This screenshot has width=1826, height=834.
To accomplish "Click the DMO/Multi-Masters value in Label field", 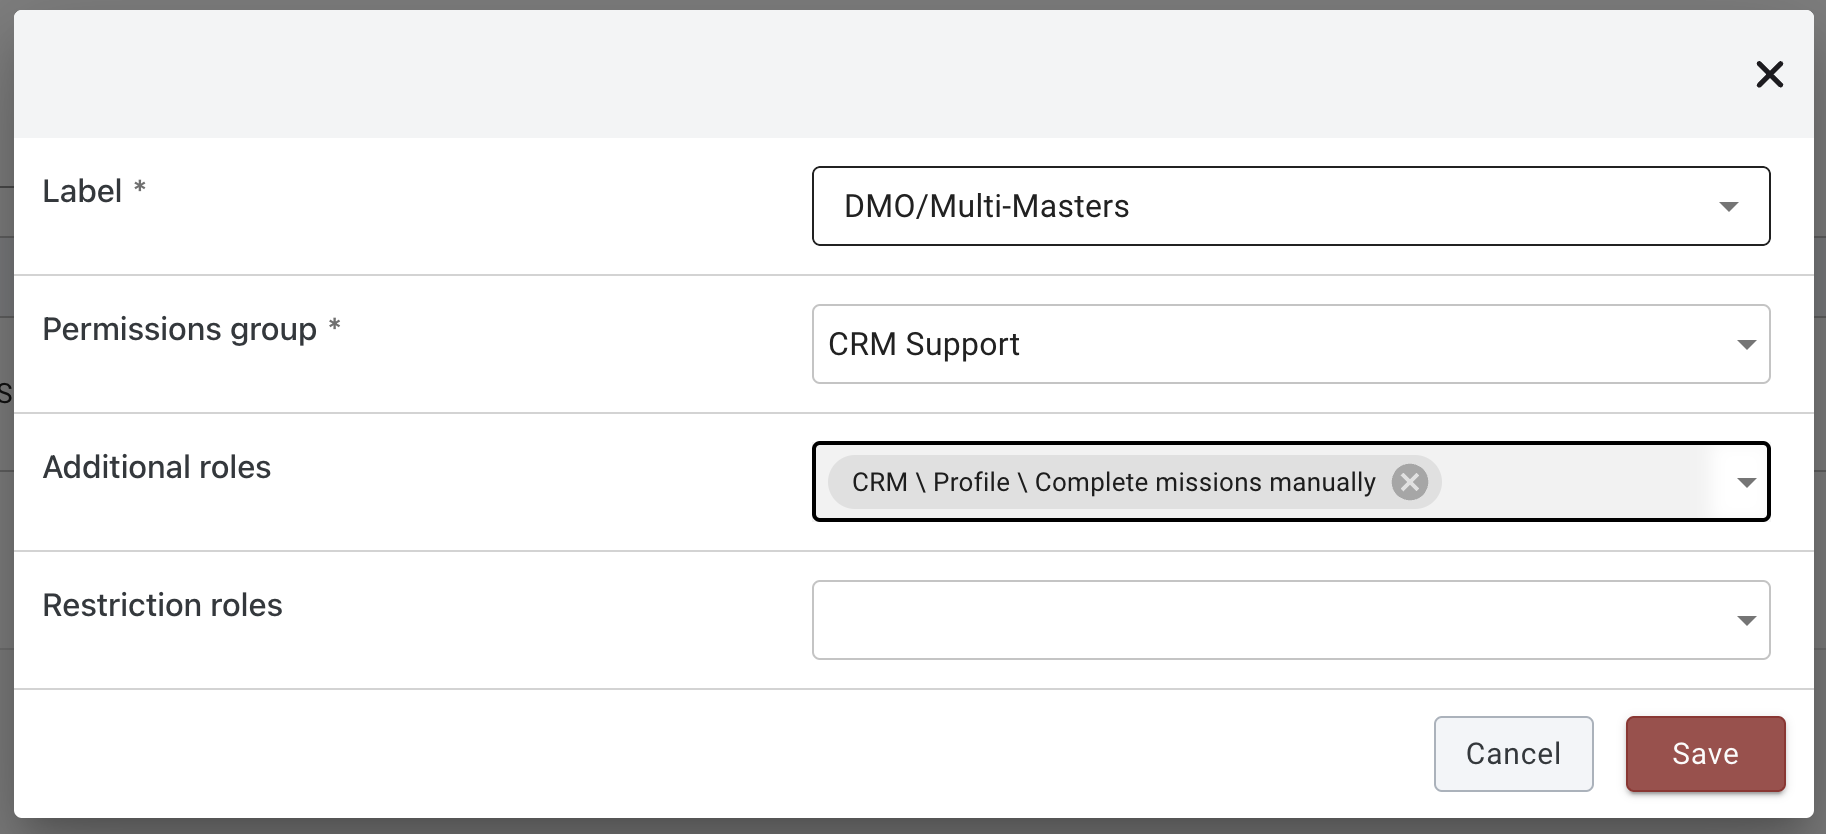I will (x=986, y=206).
